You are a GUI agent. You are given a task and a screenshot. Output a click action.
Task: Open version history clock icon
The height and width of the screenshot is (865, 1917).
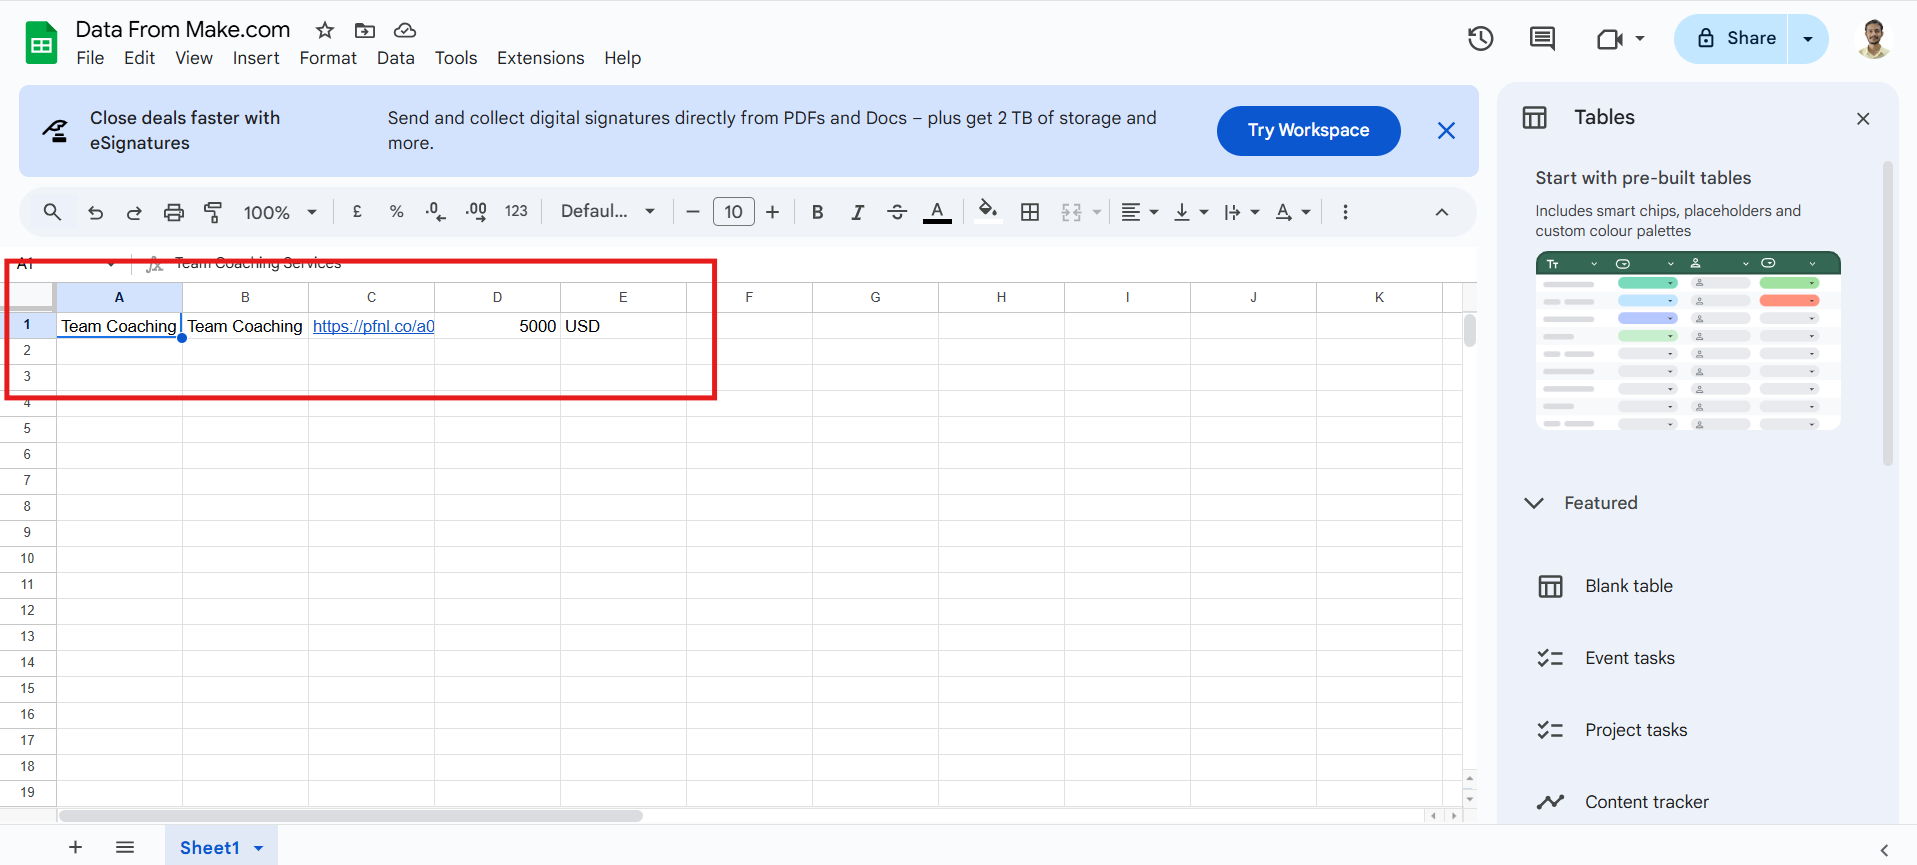[x=1481, y=39]
